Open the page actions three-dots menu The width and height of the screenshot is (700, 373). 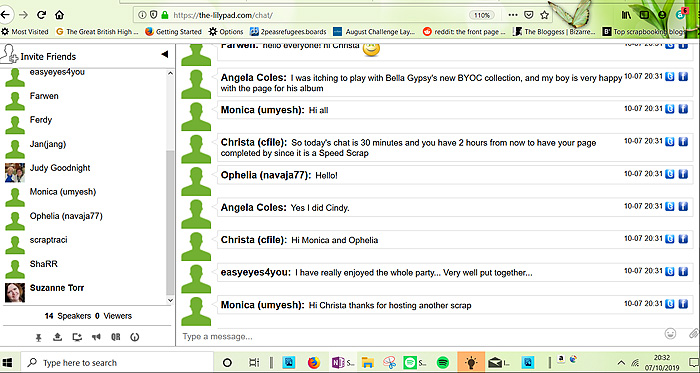tap(513, 15)
